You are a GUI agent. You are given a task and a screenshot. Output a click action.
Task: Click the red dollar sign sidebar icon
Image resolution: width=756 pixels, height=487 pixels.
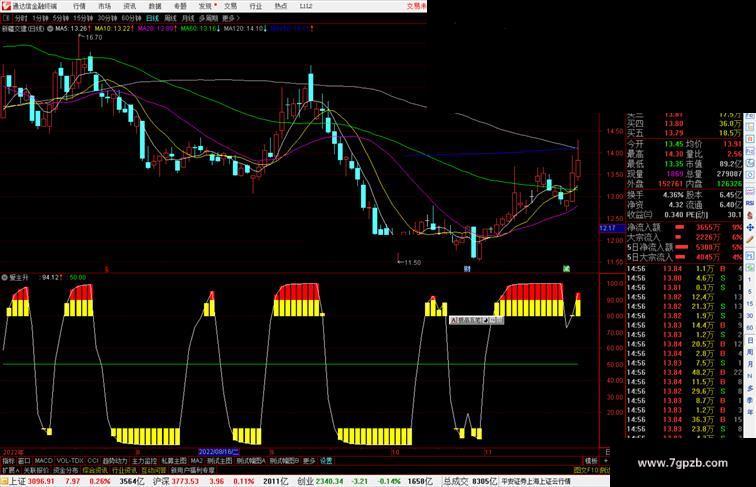750,216
